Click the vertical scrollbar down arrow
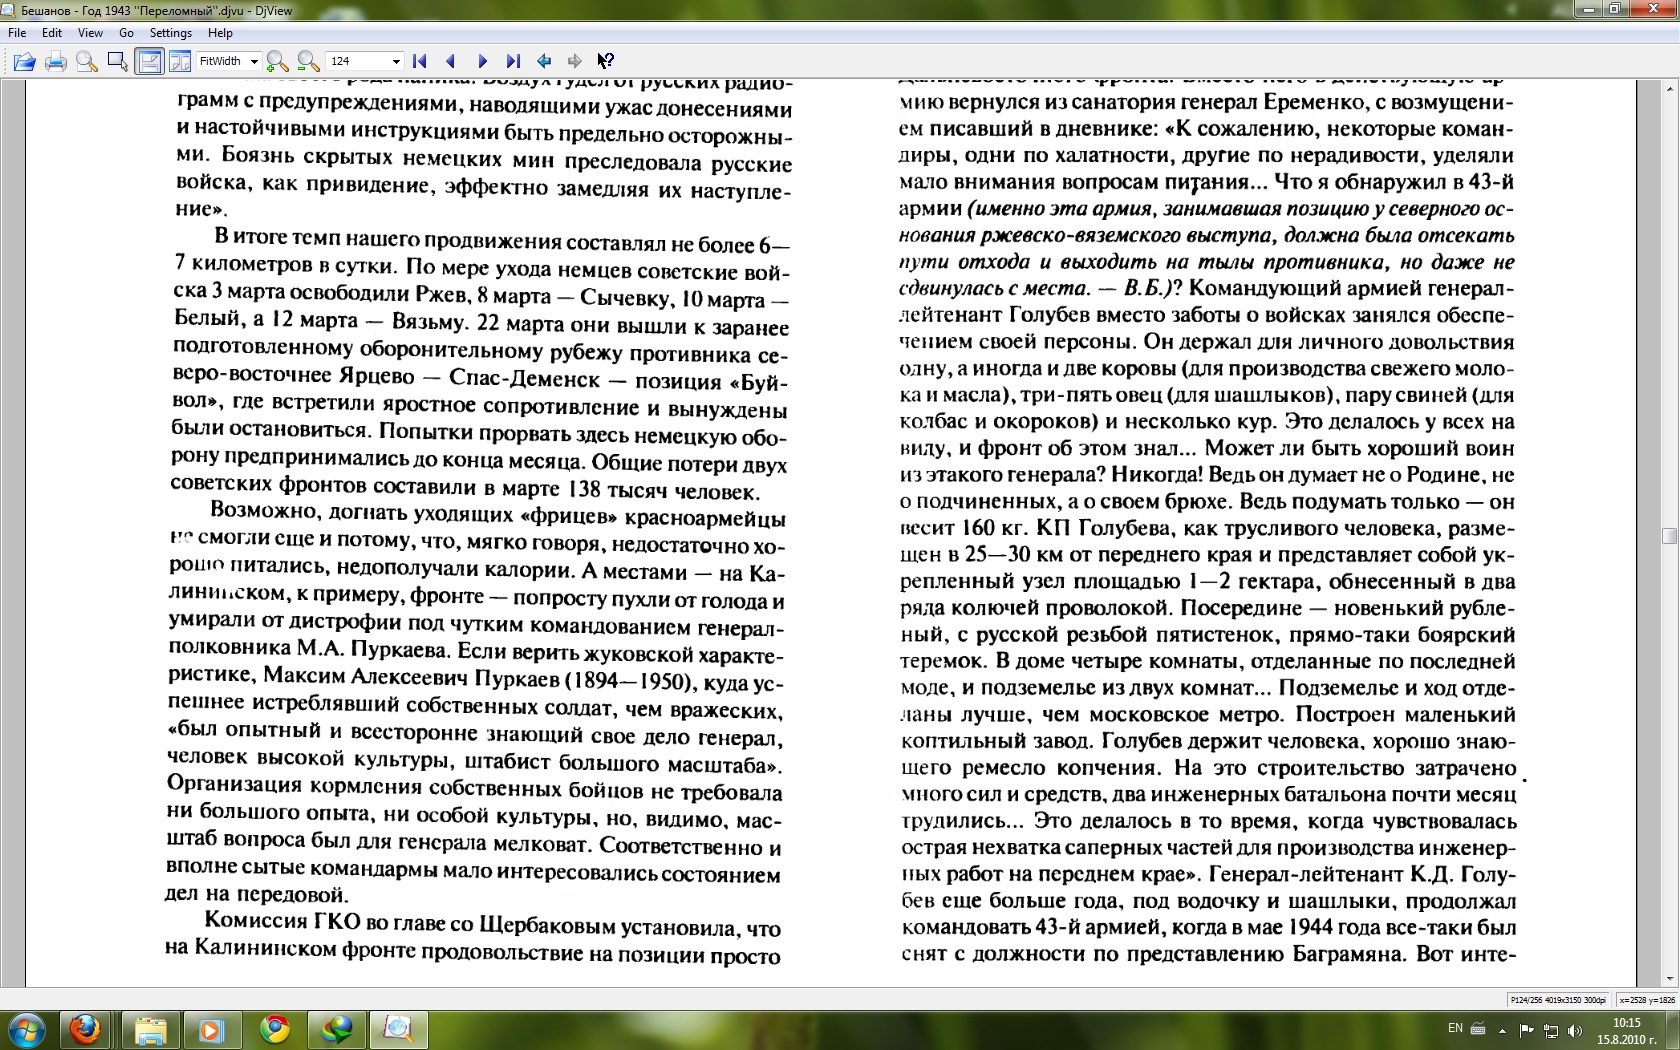 coord(1668,979)
